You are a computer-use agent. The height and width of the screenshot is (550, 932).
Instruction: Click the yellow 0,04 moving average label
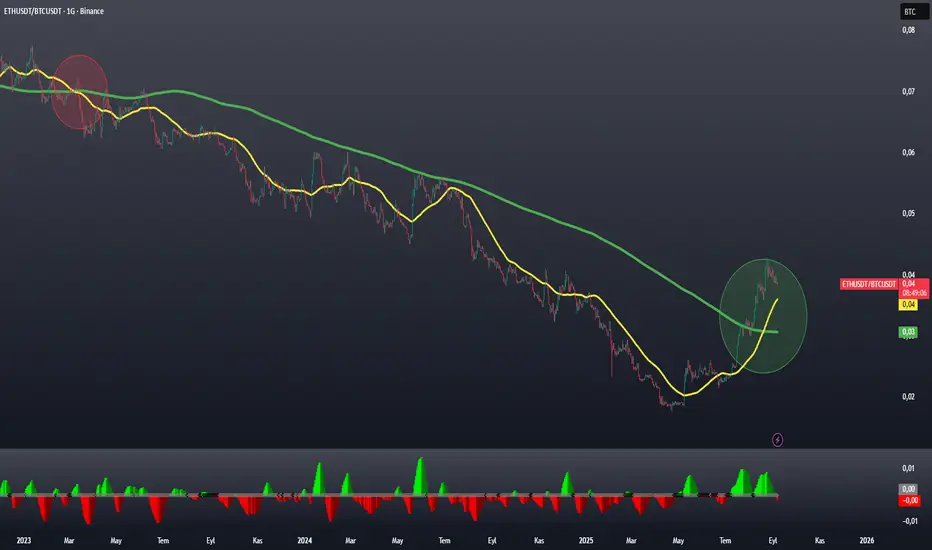pos(908,304)
